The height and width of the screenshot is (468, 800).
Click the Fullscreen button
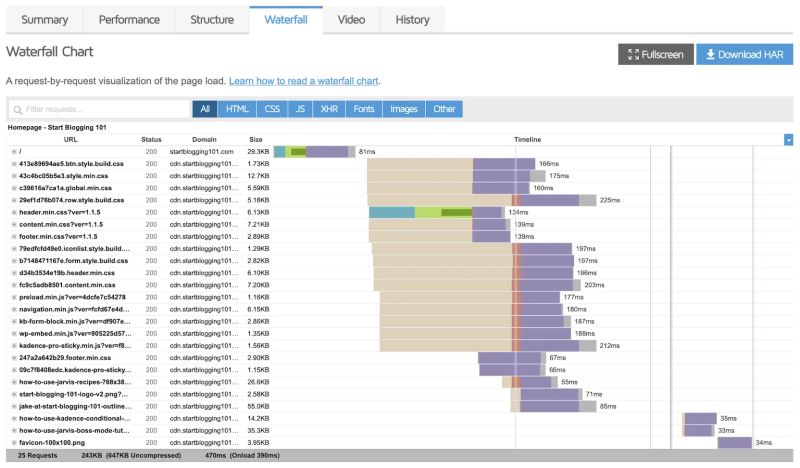click(655, 54)
